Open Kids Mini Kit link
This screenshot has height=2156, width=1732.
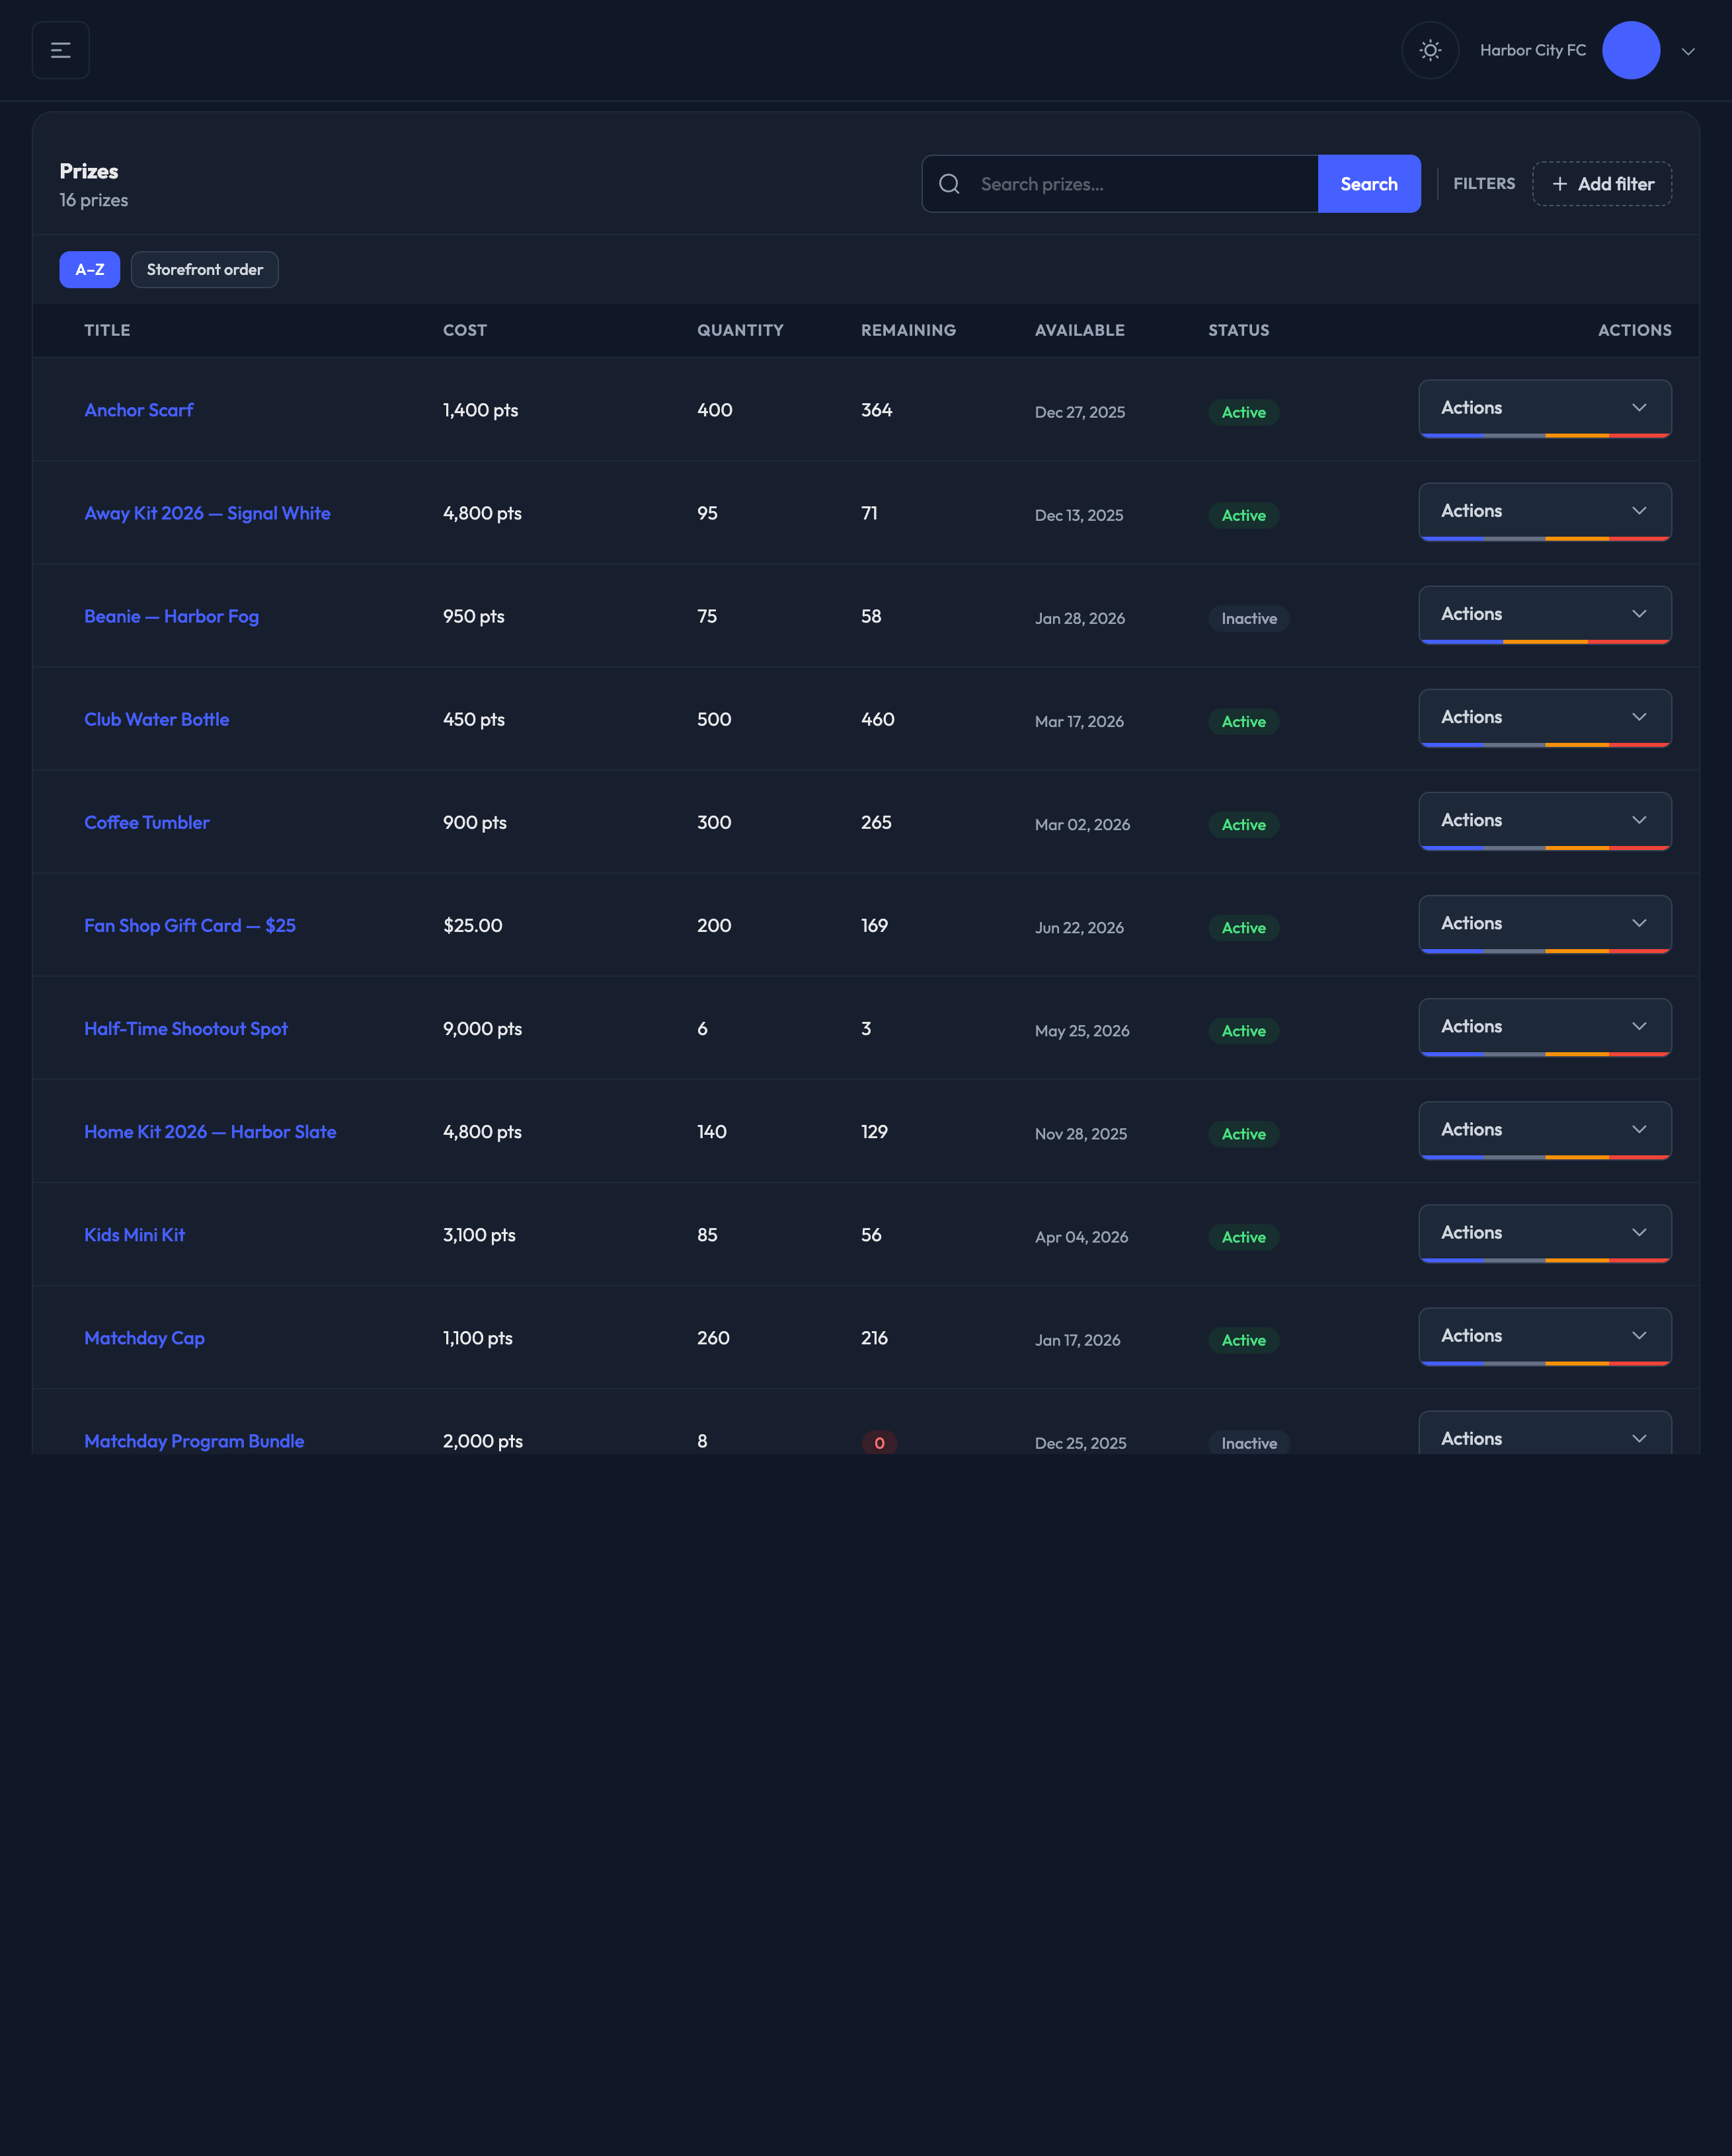pyautogui.click(x=135, y=1234)
